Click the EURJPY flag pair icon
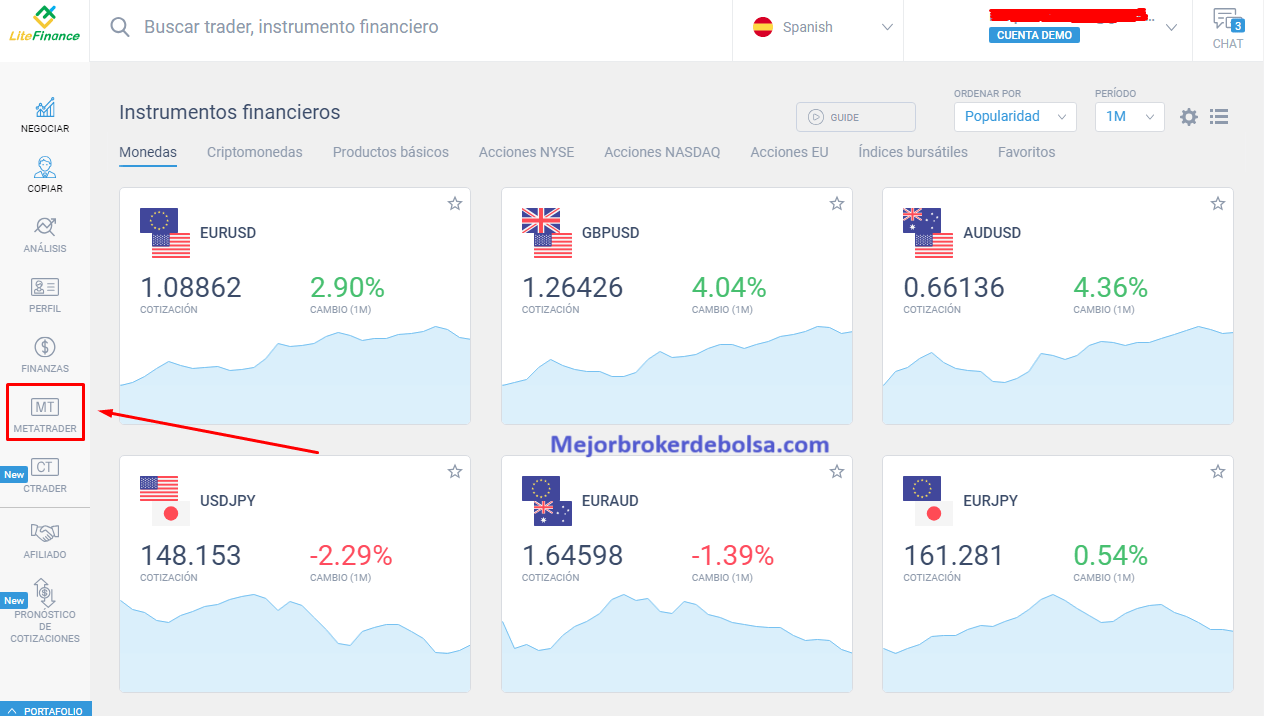This screenshot has width=1264, height=716. [927, 501]
